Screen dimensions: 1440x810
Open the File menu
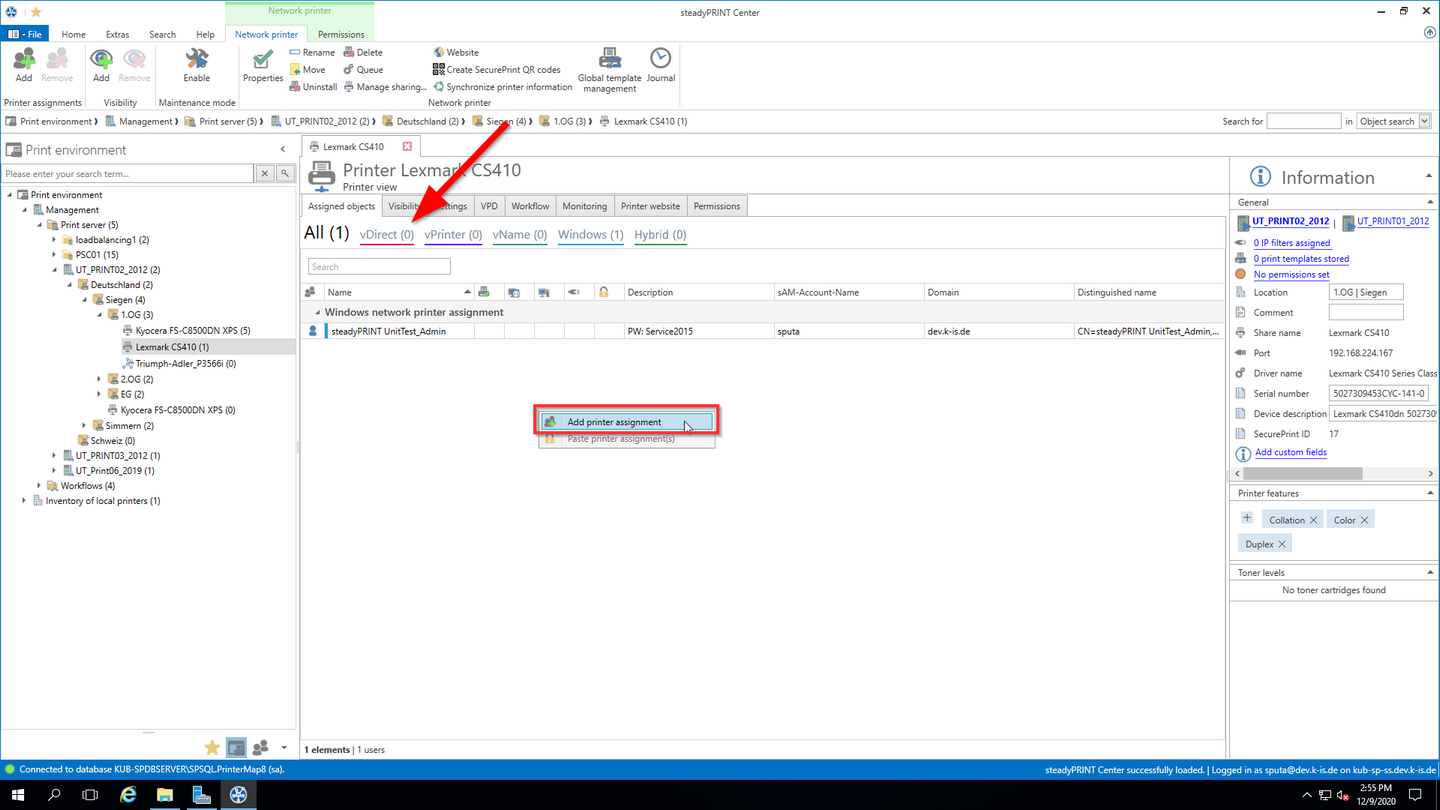tap(25, 34)
